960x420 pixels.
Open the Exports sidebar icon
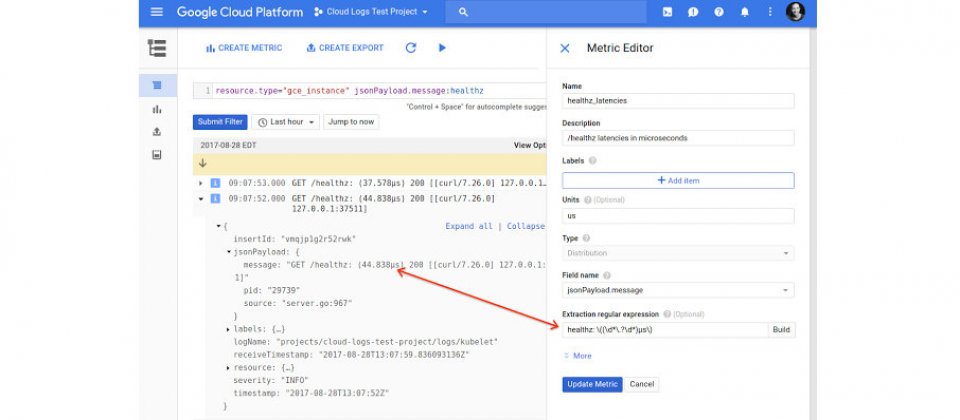click(x=157, y=132)
